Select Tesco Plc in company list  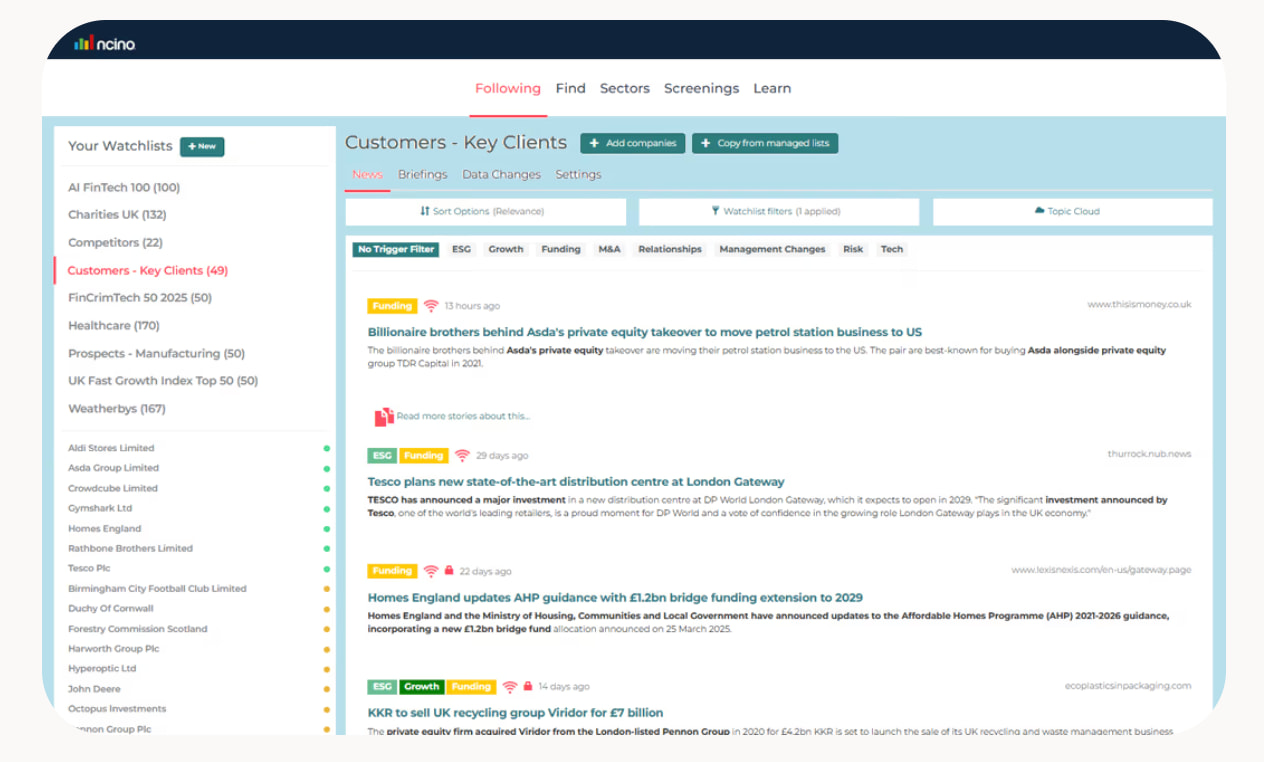pyautogui.click(x=89, y=568)
